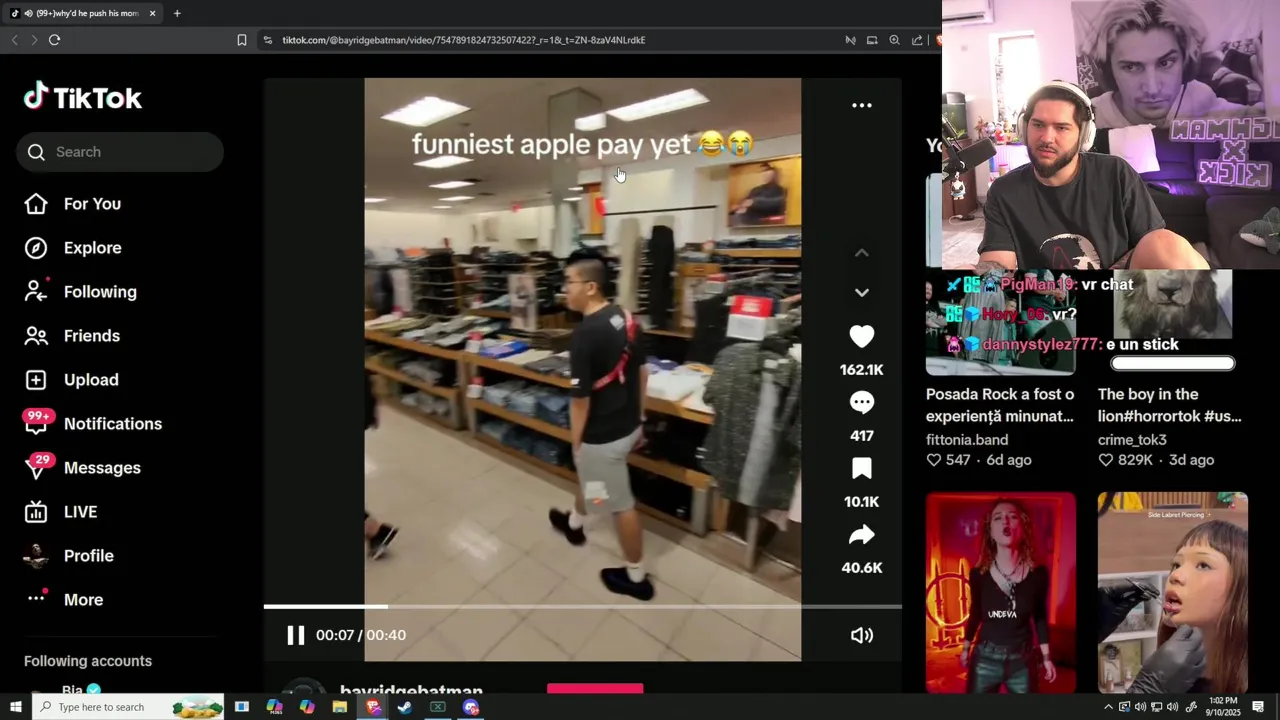Open the Windows notification center

[x=1259, y=707]
